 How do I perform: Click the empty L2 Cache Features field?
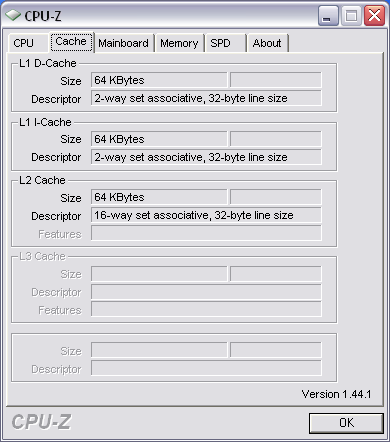click(x=206, y=233)
